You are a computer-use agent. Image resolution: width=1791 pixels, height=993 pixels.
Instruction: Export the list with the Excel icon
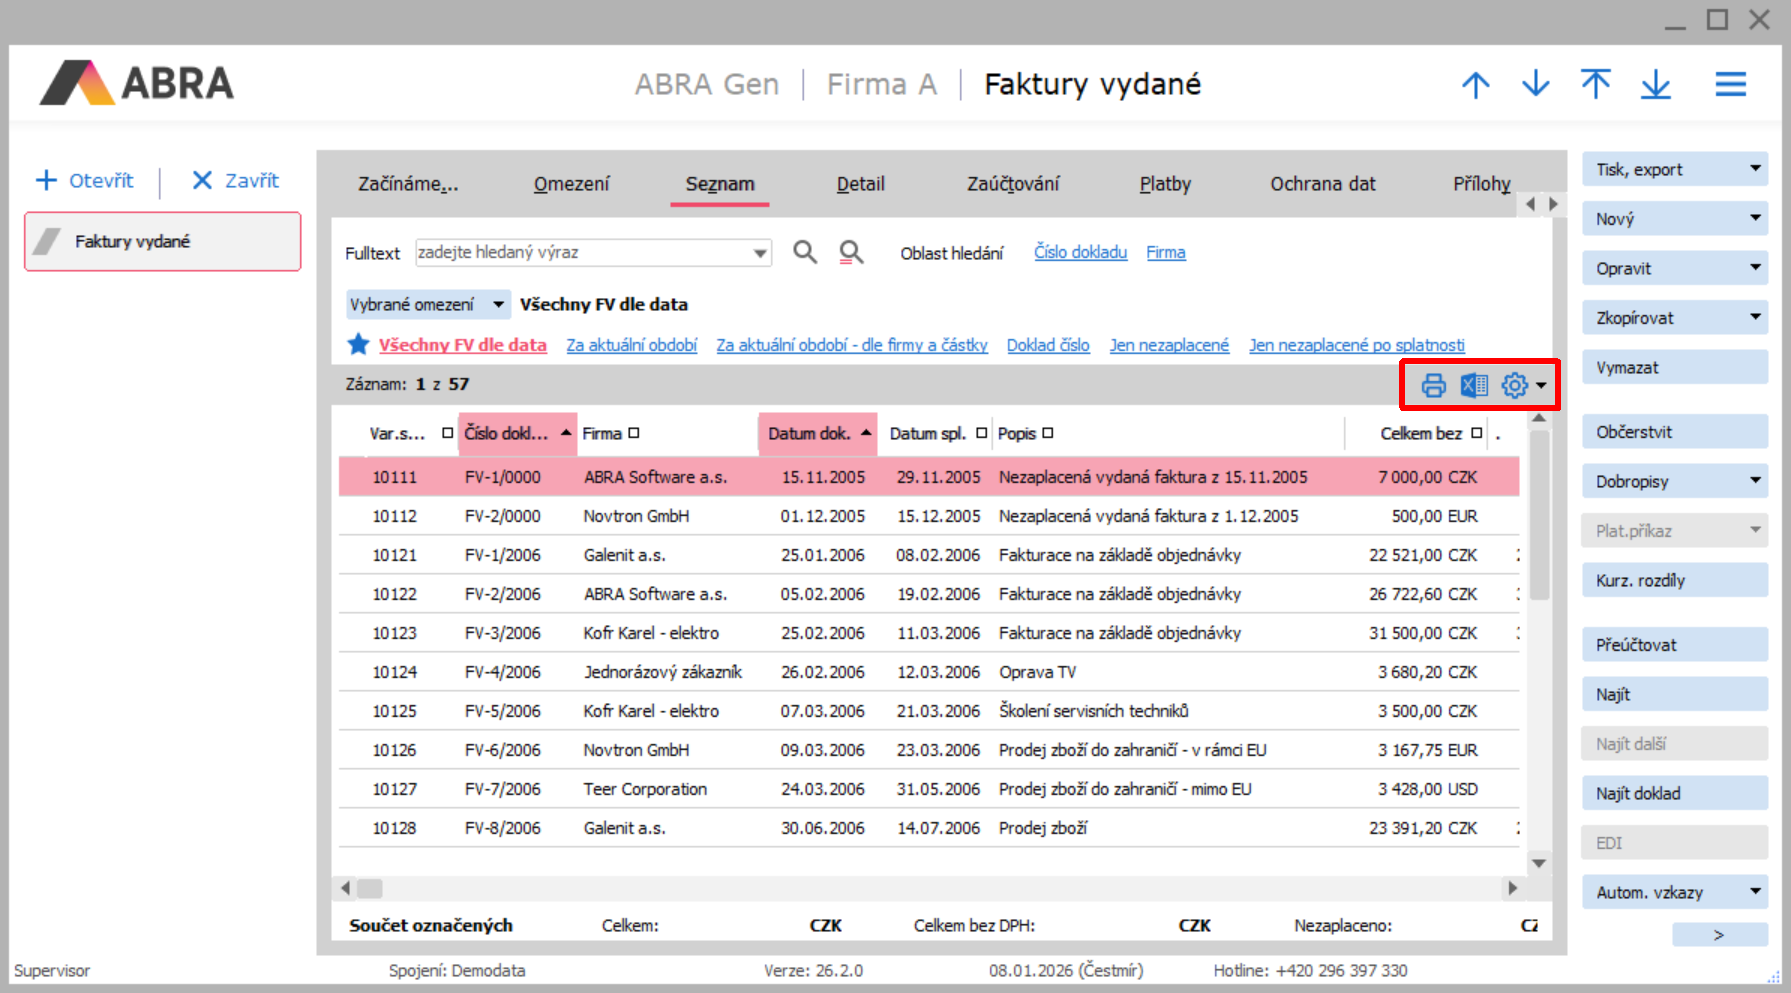[1474, 385]
